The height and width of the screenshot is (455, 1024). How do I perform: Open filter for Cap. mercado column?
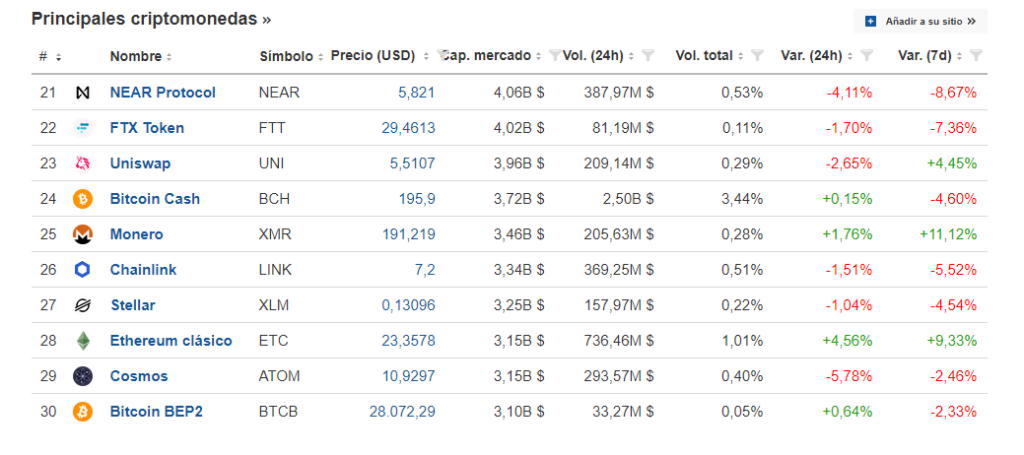tap(554, 55)
